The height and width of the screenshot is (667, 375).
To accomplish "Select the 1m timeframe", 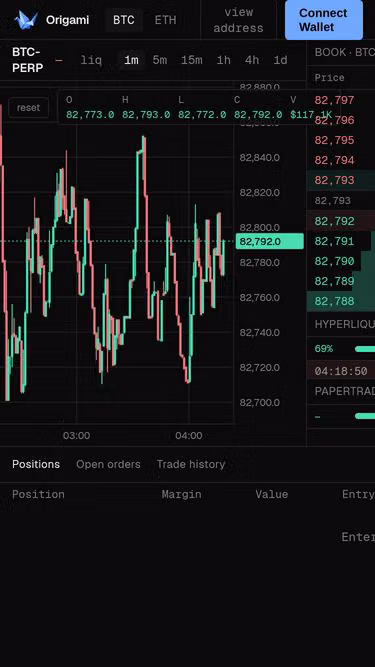I will point(131,60).
